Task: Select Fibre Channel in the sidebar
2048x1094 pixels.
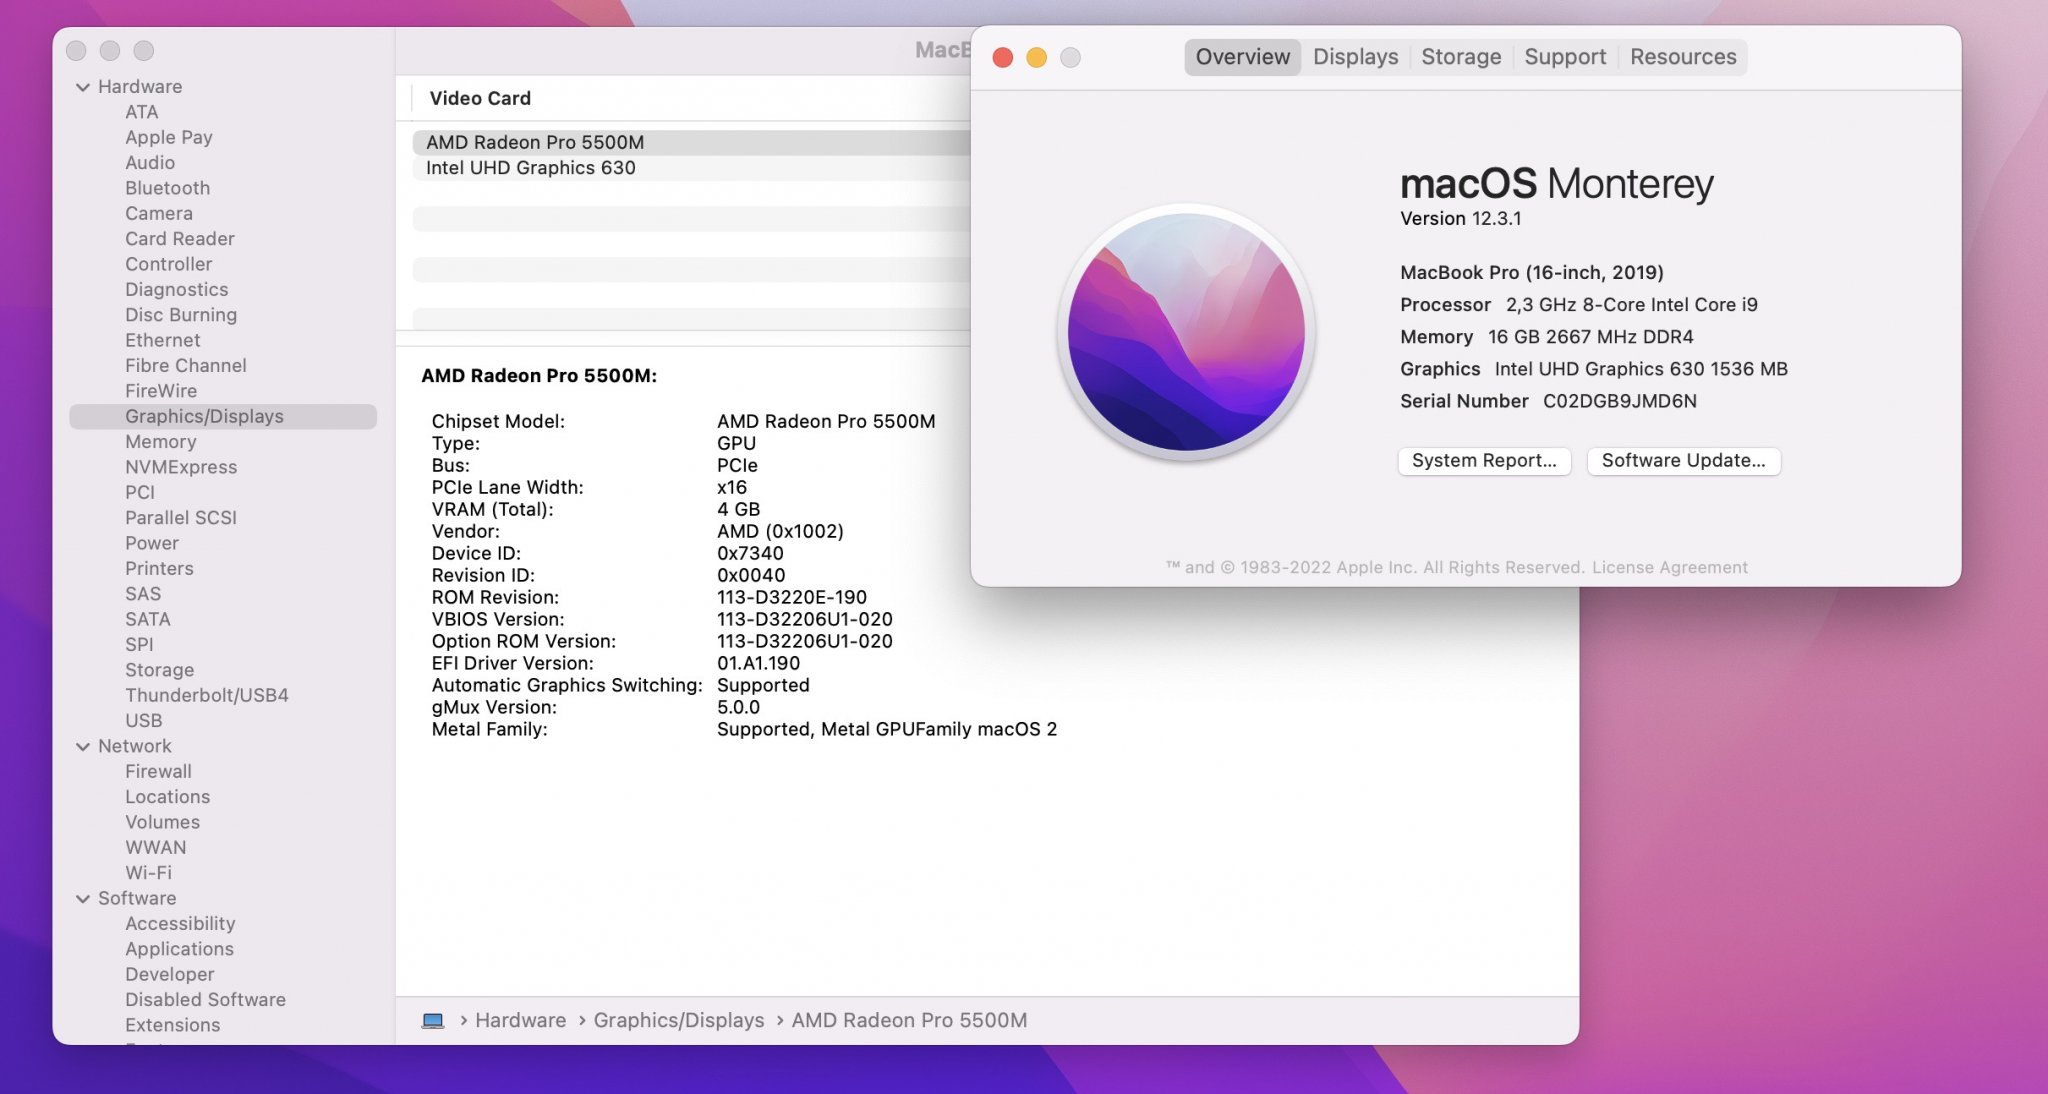Action: (x=186, y=366)
